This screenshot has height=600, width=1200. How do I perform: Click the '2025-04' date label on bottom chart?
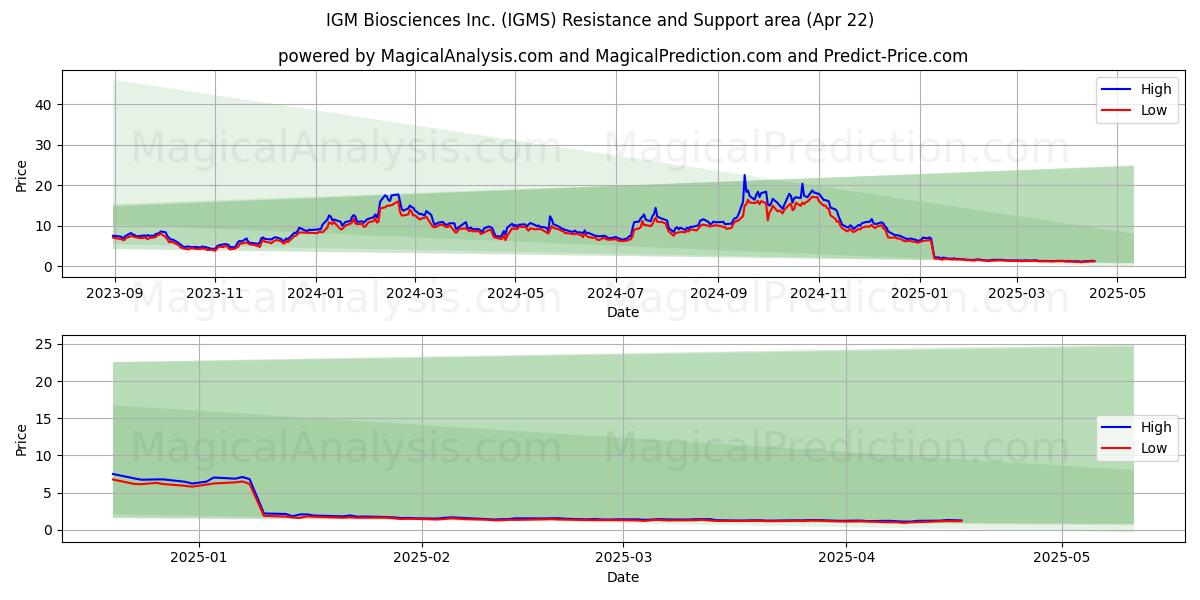[x=847, y=558]
